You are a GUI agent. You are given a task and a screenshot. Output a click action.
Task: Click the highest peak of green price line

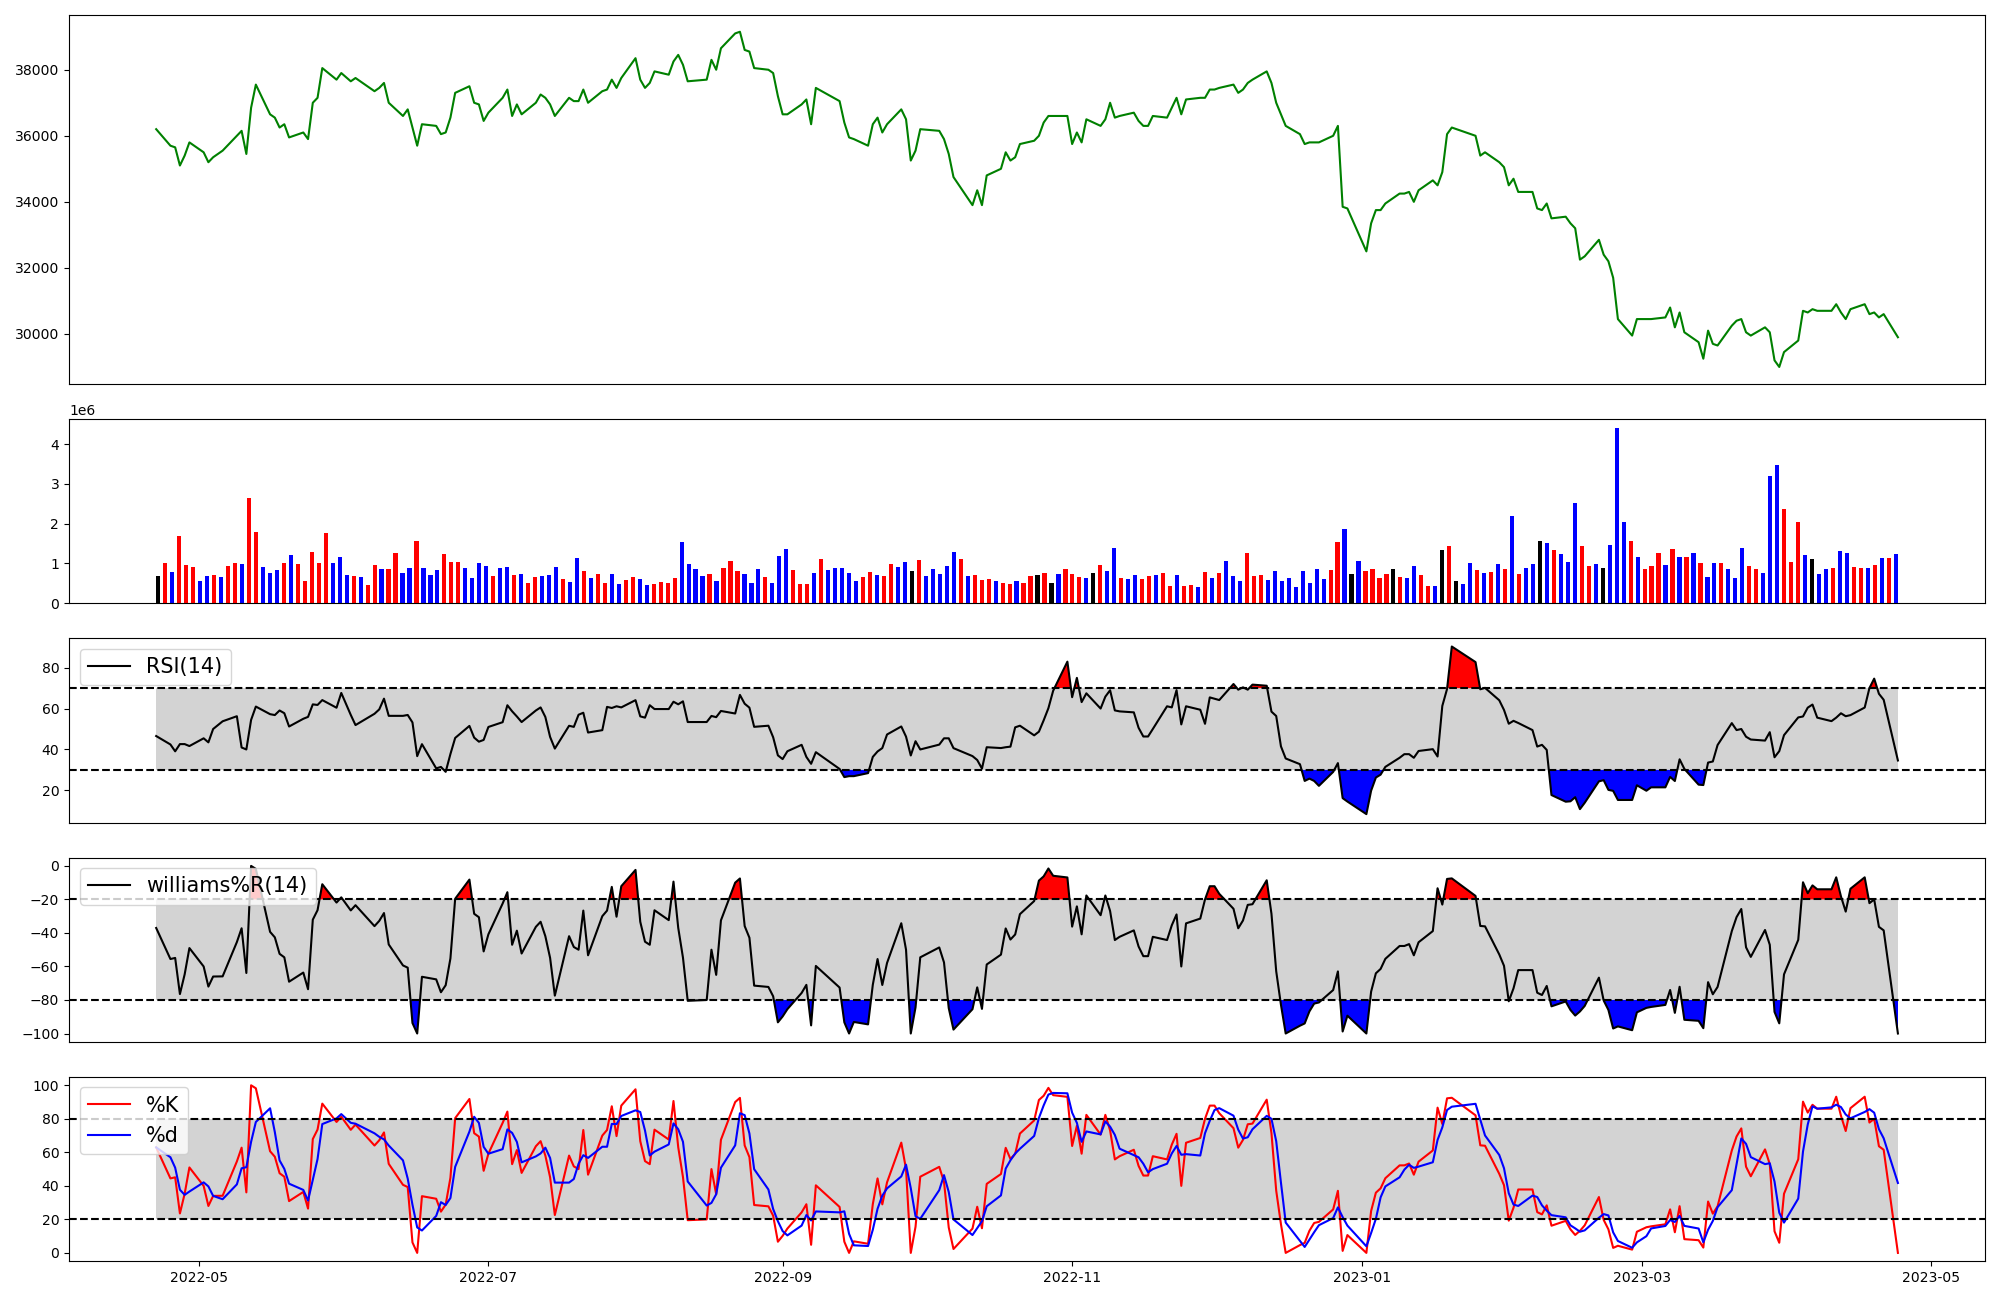point(739,32)
